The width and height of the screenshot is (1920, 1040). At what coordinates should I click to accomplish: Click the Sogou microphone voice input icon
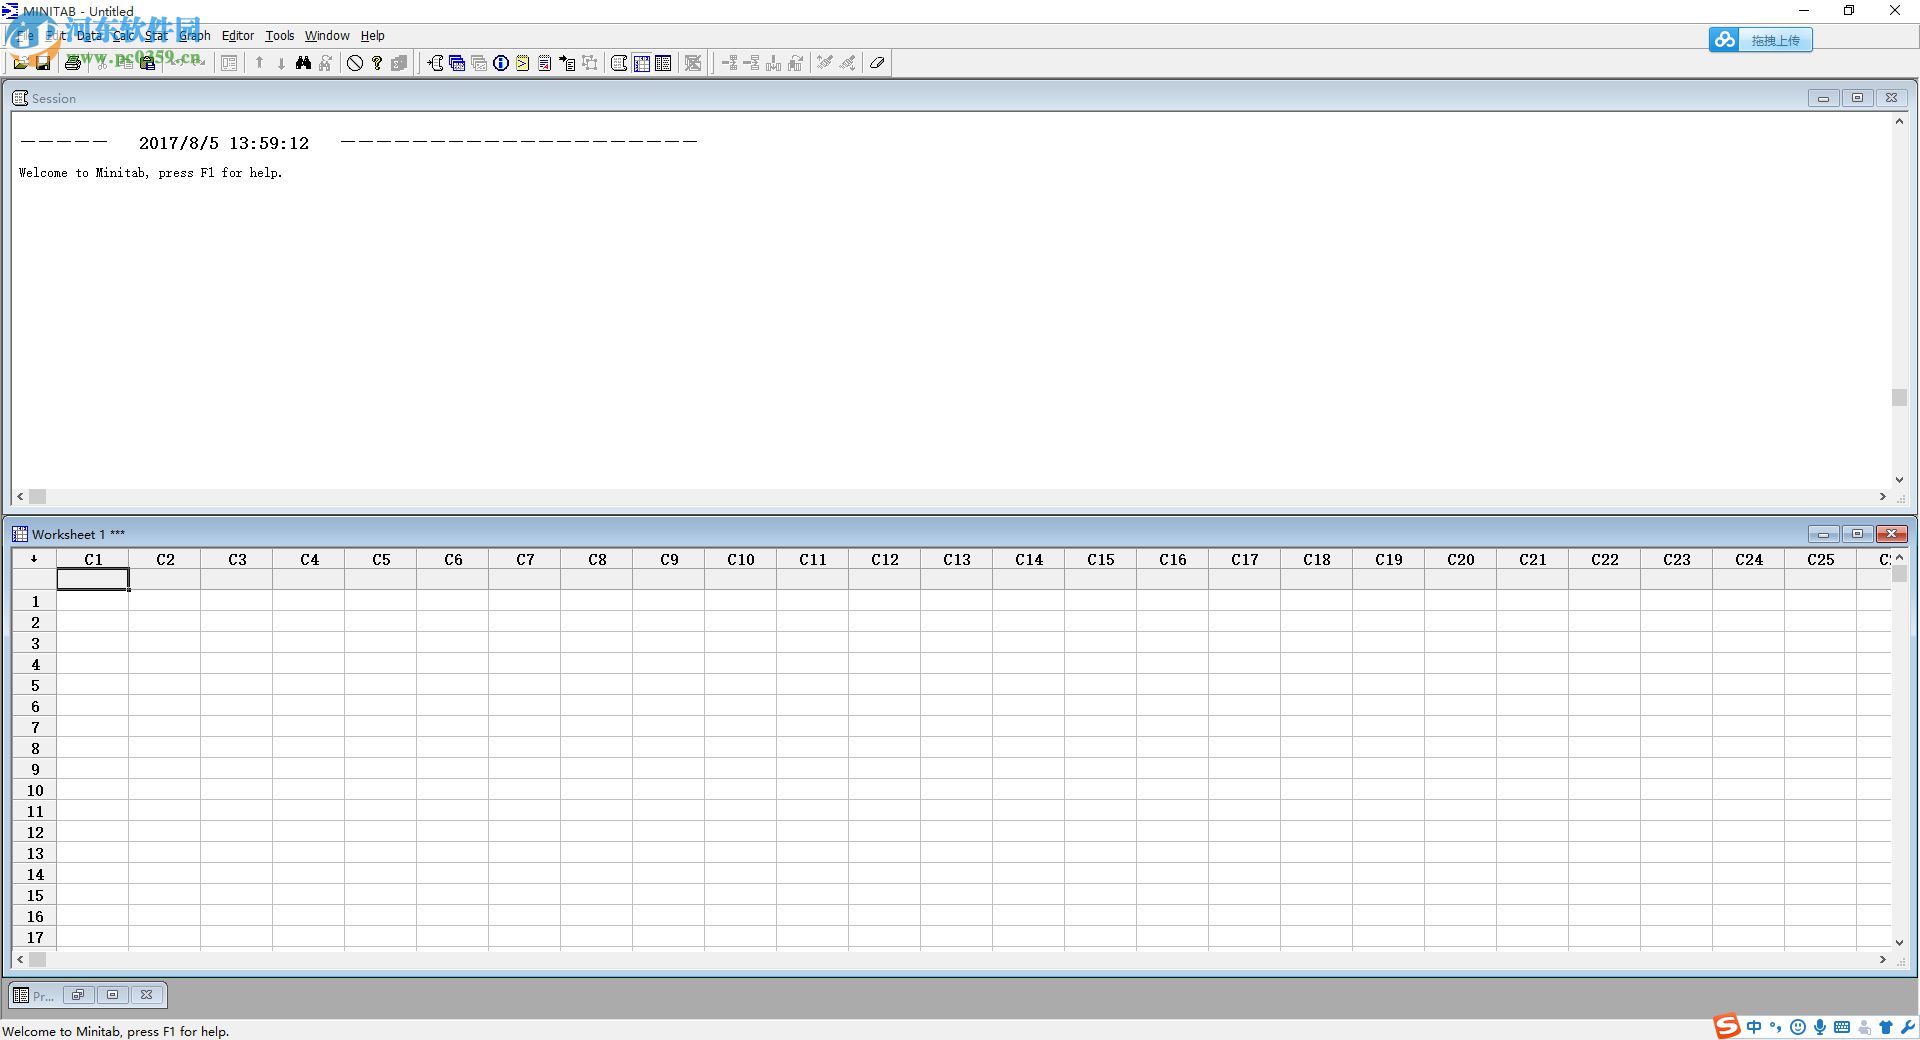pos(1820,1027)
